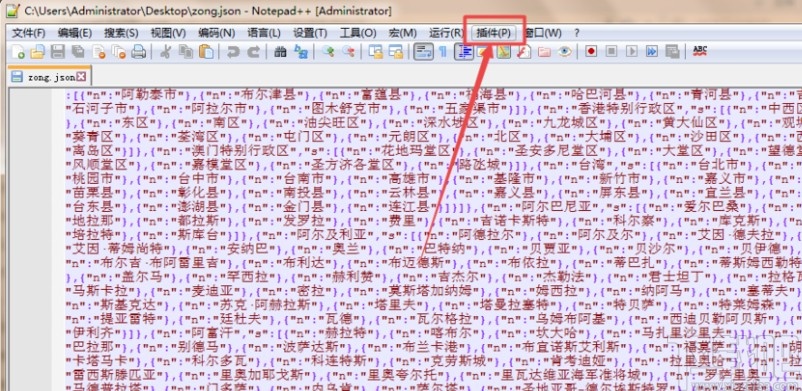The height and width of the screenshot is (391, 802).
Task: Redo the last undone edit
Action: [253, 52]
